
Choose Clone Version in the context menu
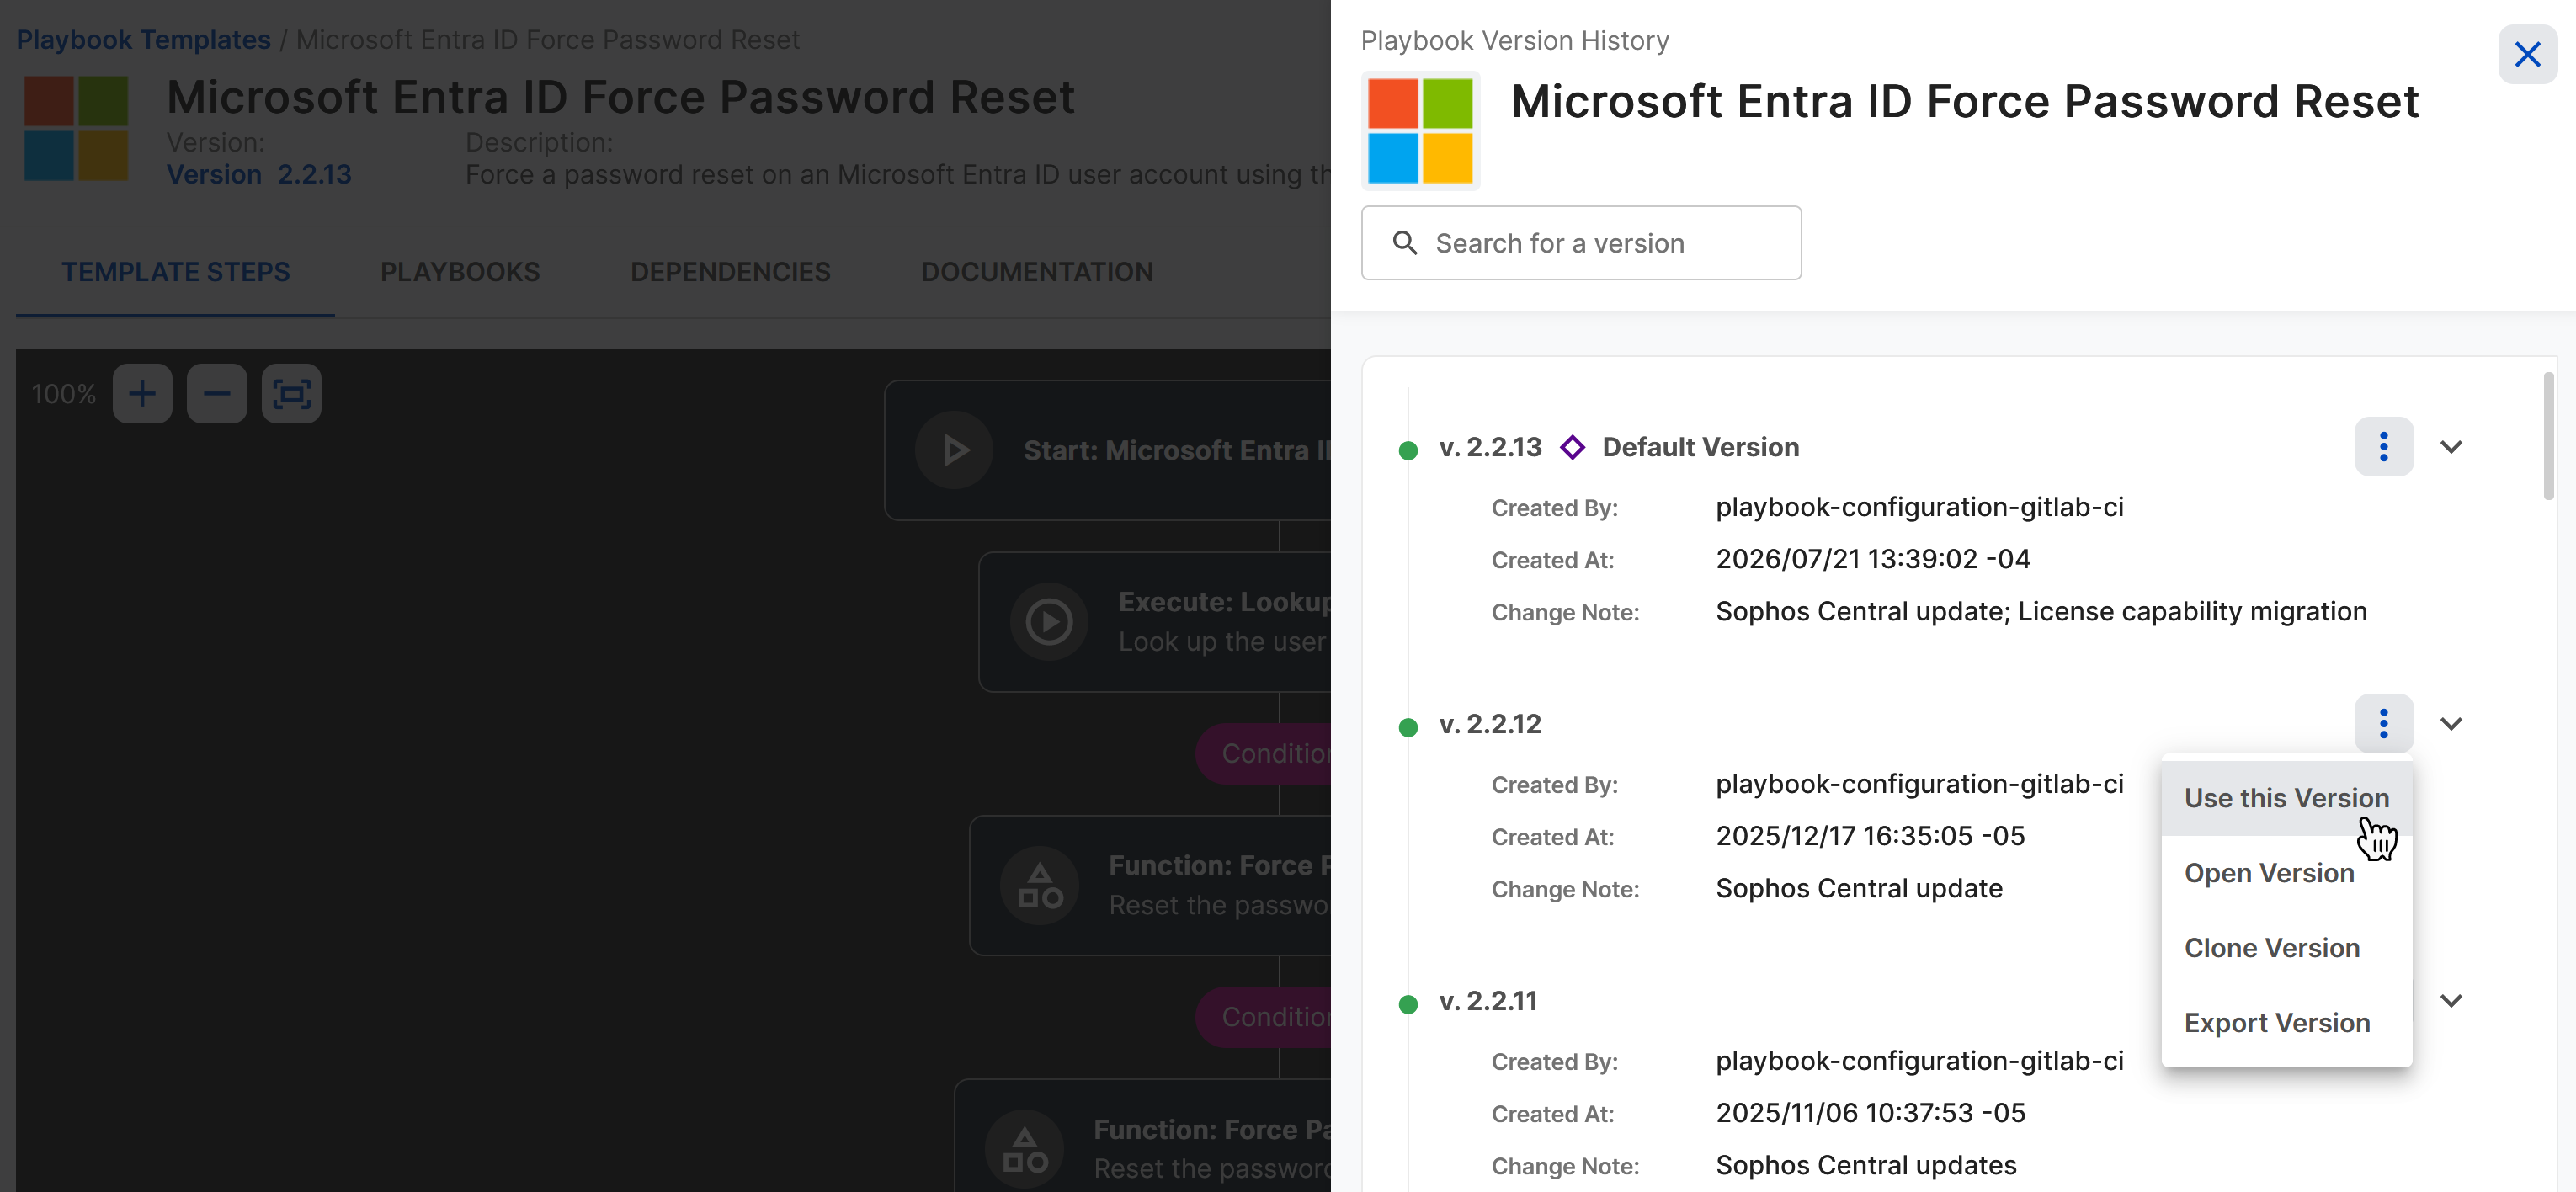coord(2286,948)
